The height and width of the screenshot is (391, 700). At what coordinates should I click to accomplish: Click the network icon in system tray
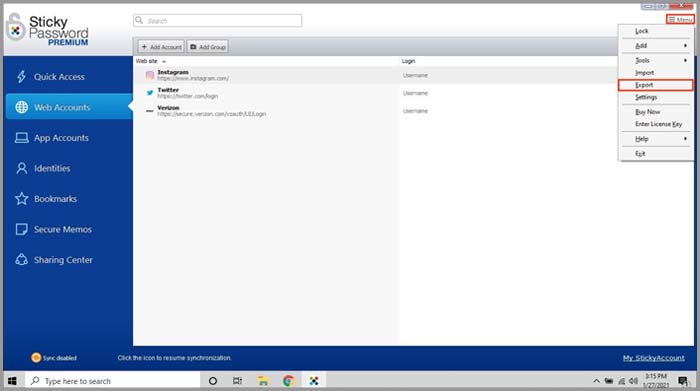coord(621,381)
